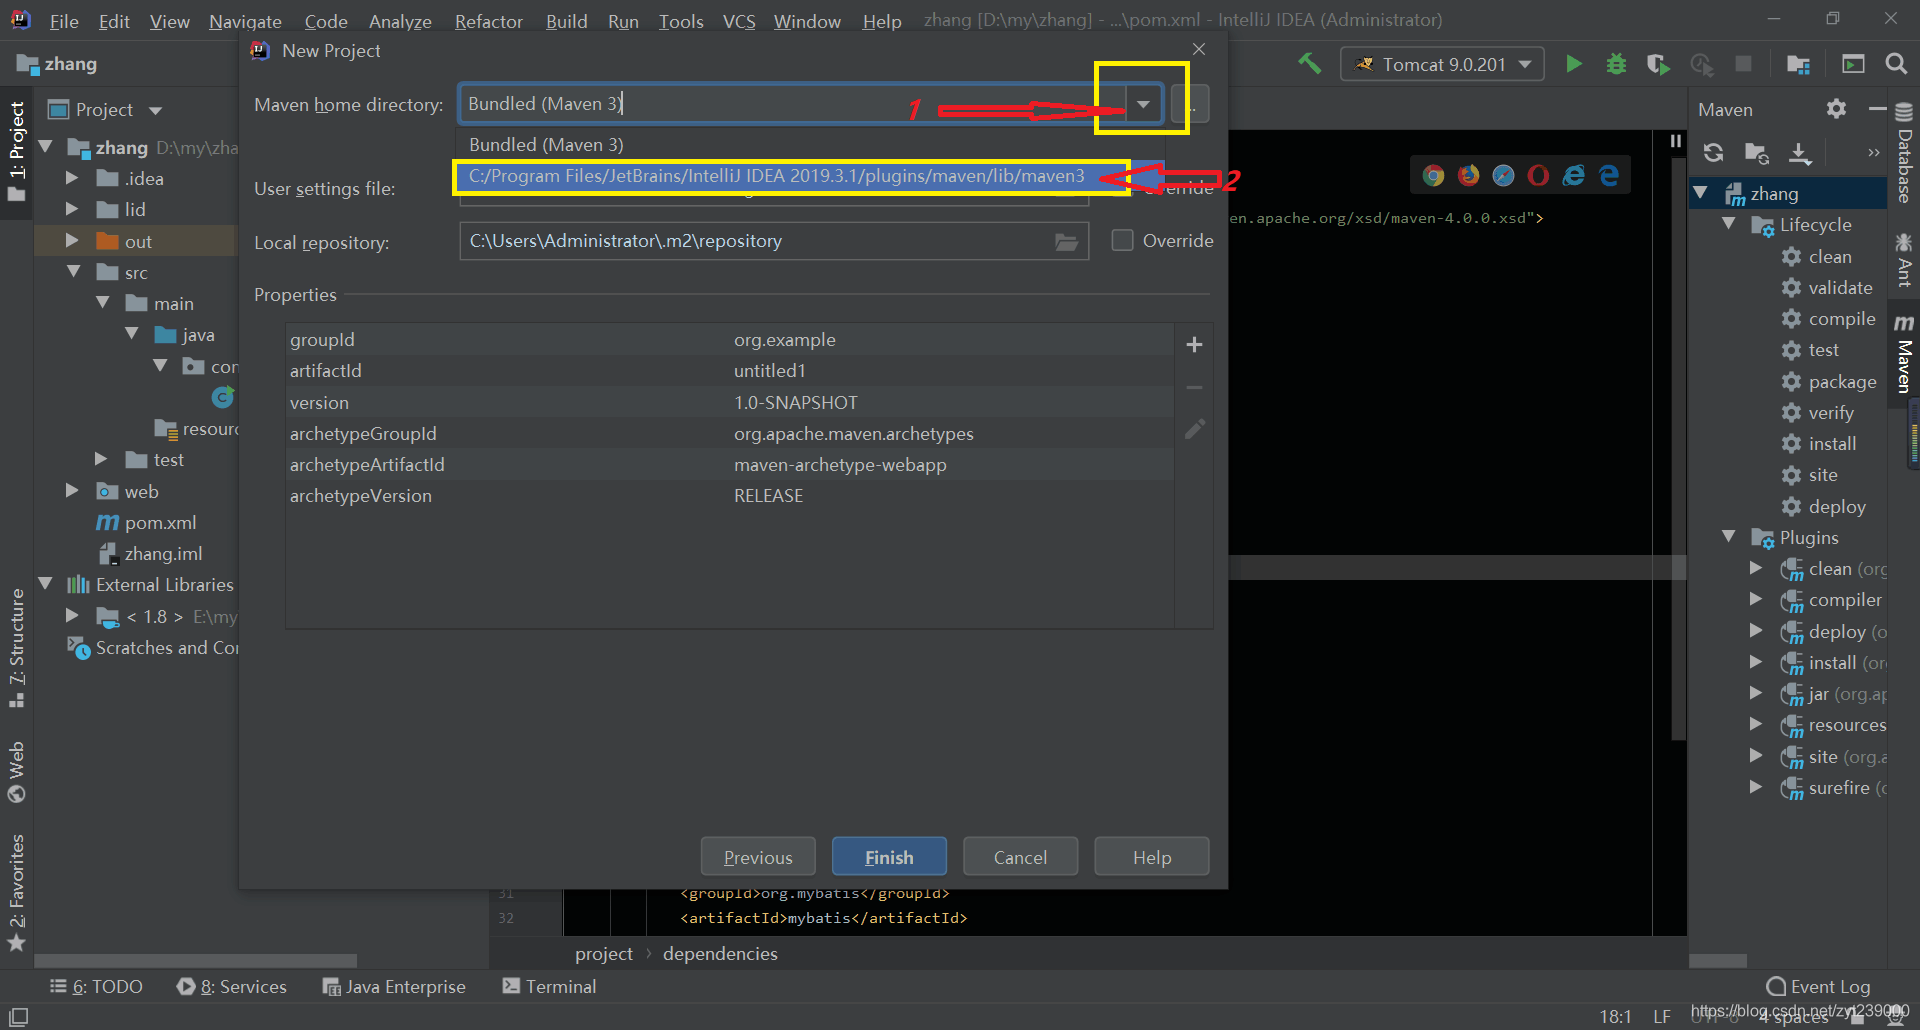1920x1030 pixels.
Task: Browse the local repository folder icon
Action: click(x=1066, y=242)
